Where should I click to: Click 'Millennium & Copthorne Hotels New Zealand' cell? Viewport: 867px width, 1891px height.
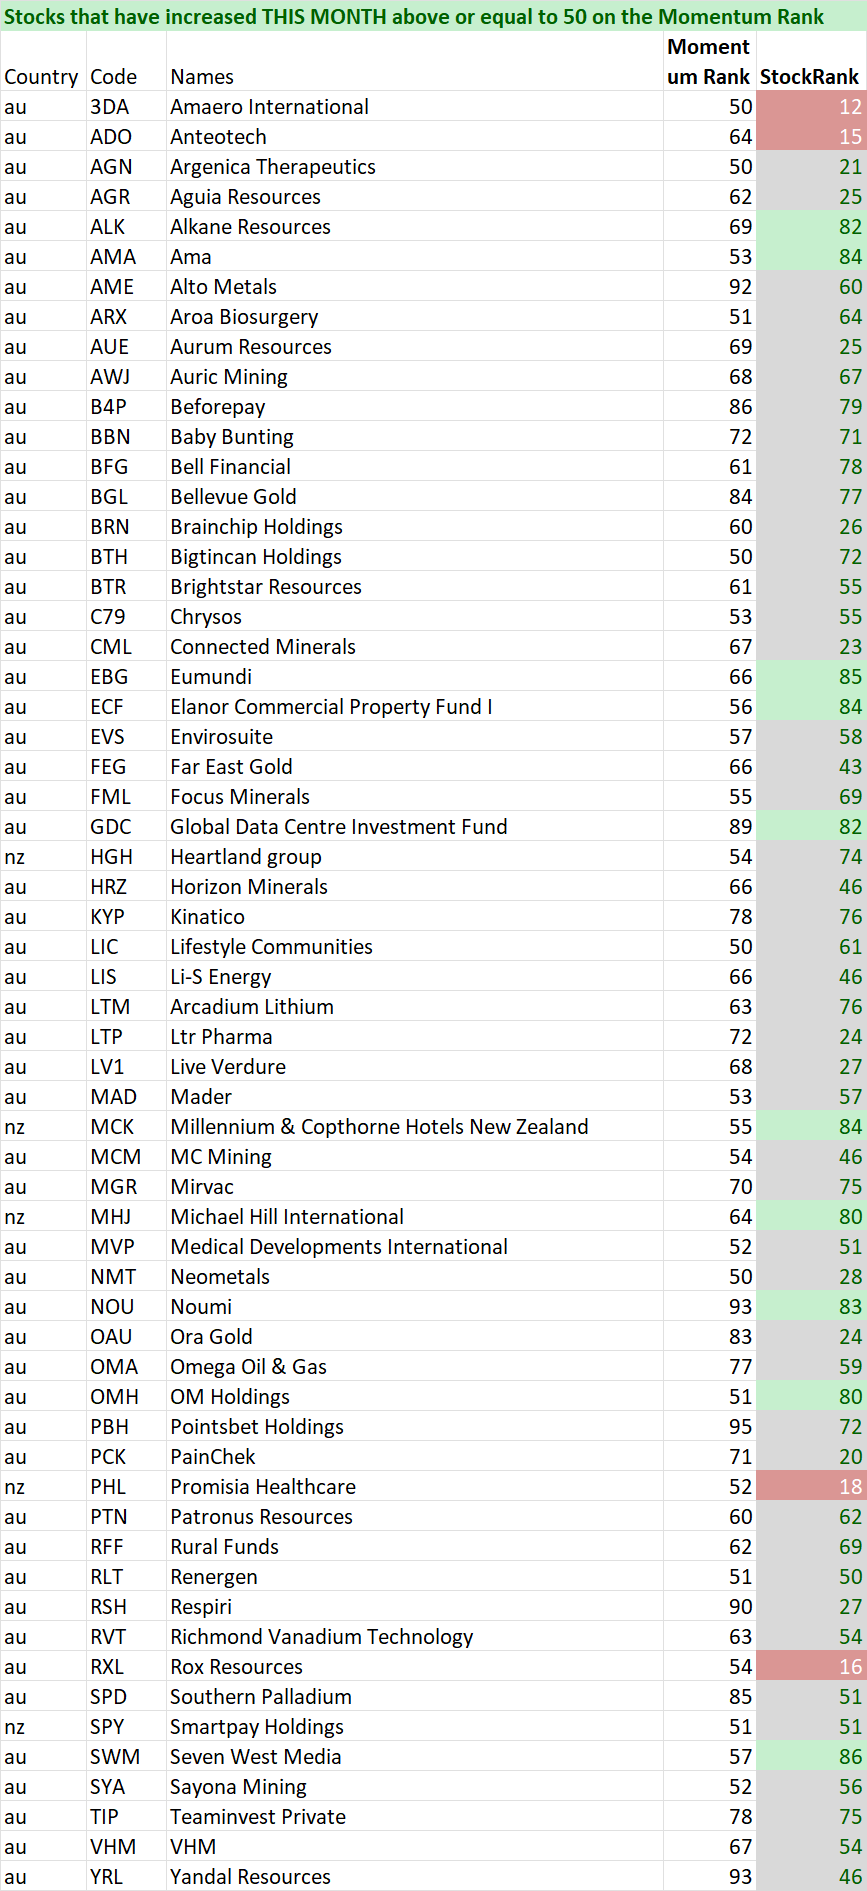[414, 1126]
